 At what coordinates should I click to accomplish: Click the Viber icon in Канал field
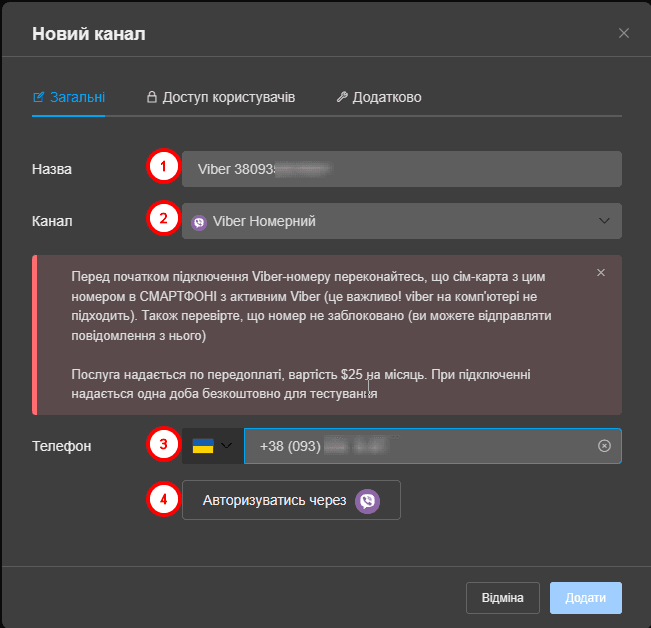[x=199, y=222]
